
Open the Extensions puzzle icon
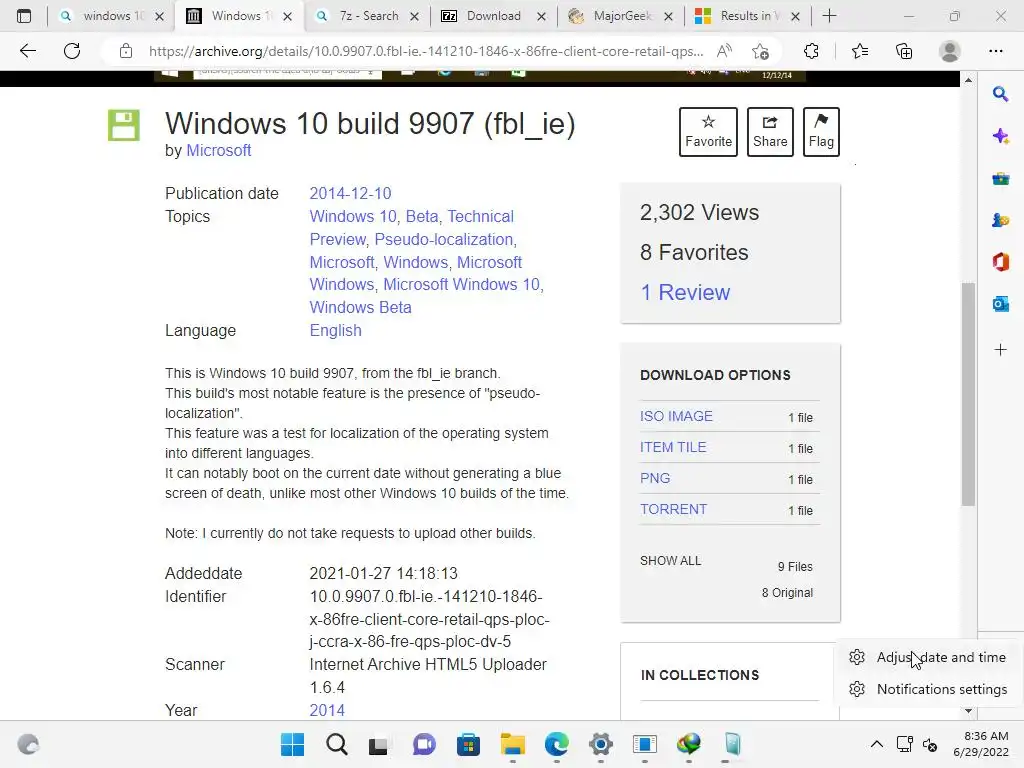click(x=811, y=51)
